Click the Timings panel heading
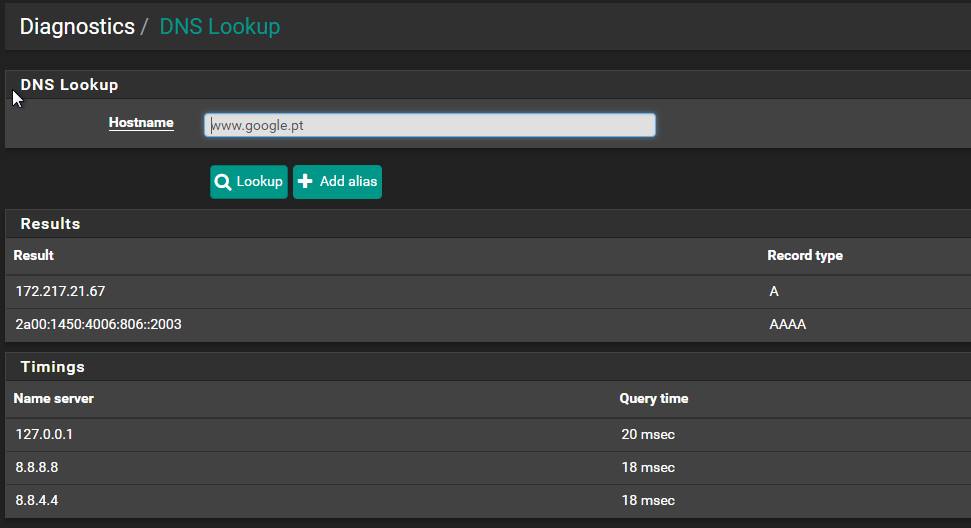The image size is (971, 528). tap(52, 366)
